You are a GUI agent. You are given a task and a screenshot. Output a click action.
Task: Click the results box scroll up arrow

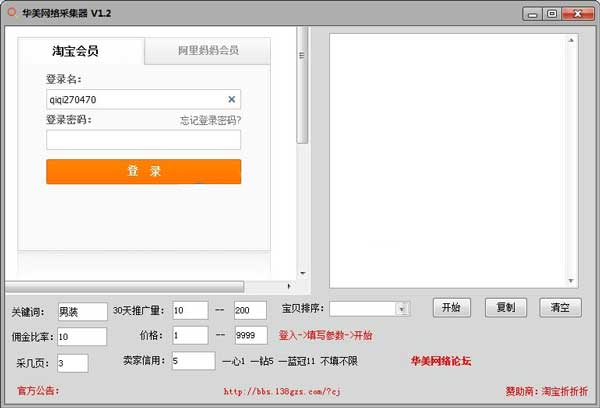571,40
